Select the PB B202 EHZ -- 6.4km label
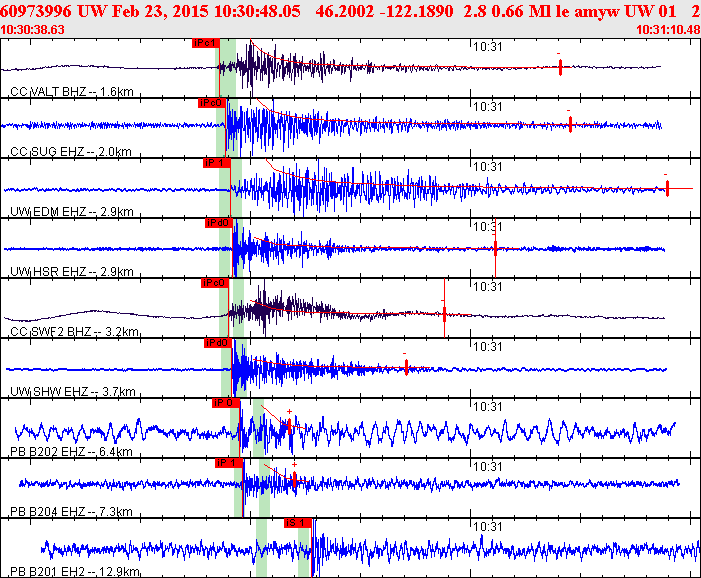 click(x=71, y=451)
